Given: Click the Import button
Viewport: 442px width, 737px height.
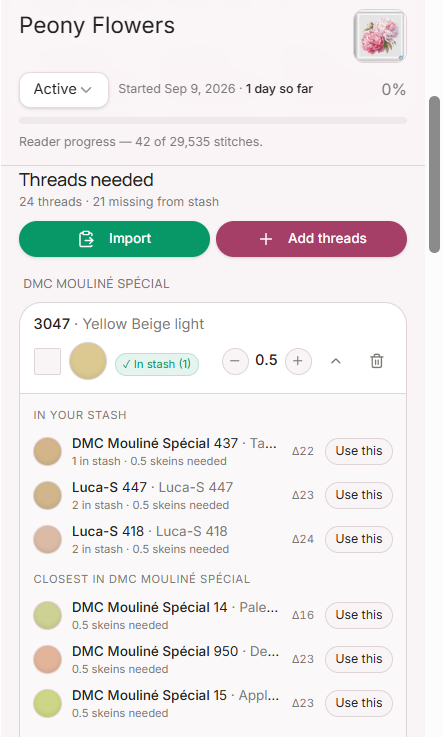Looking at the screenshot, I should (x=114, y=239).
